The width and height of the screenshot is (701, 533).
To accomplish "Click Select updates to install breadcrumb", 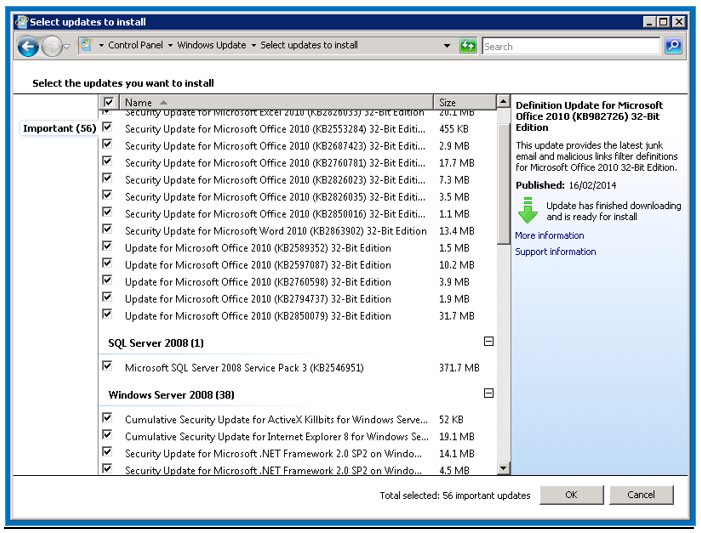I will (309, 45).
